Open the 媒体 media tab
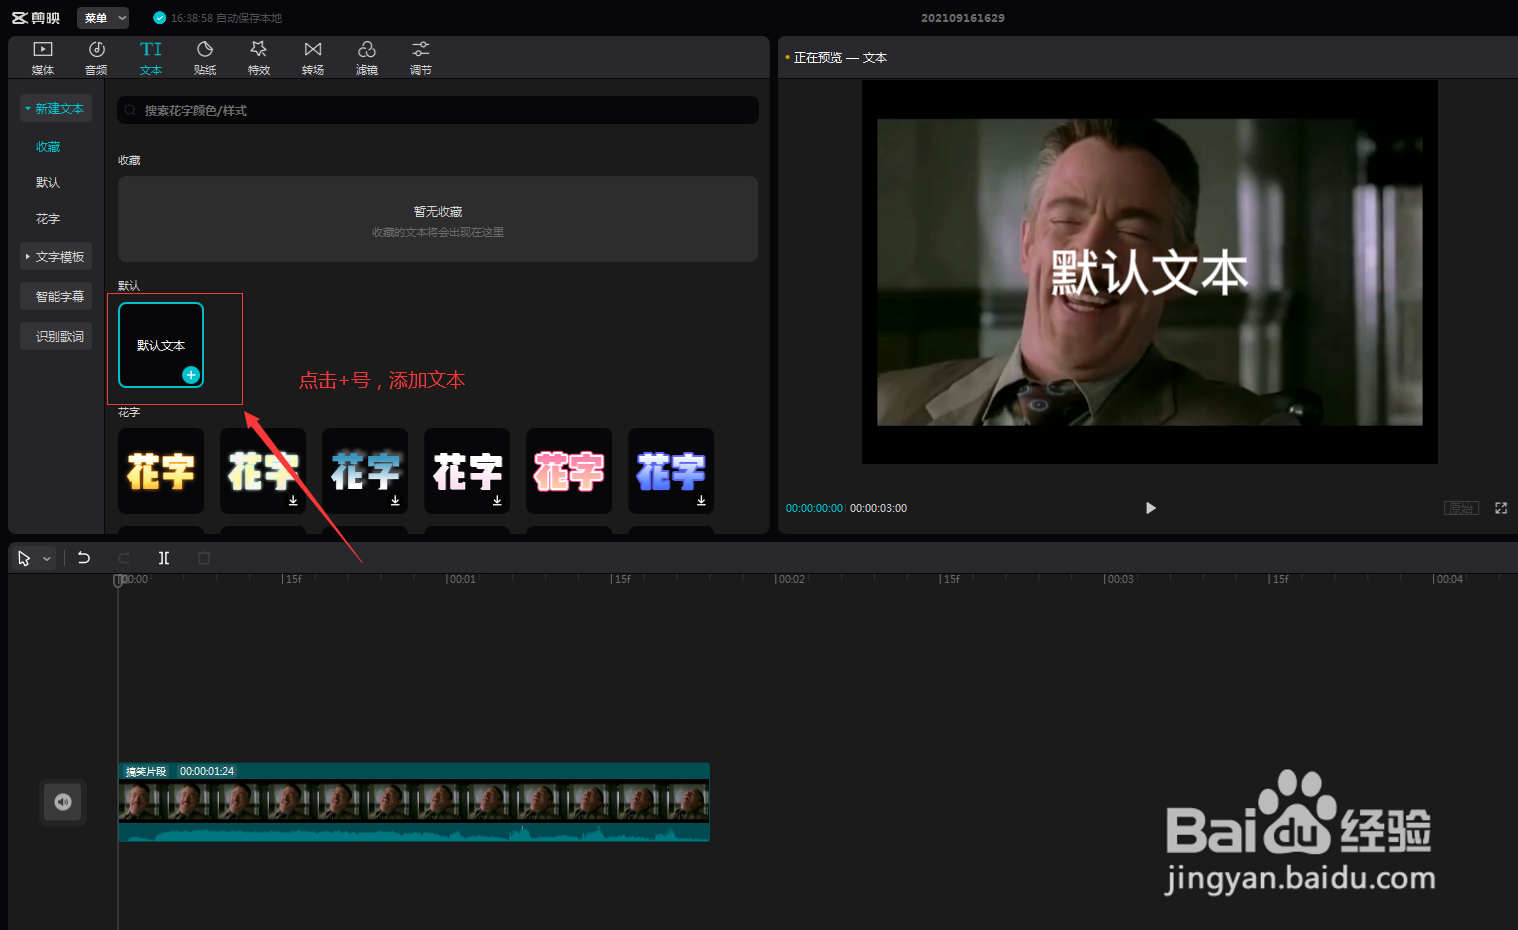Viewport: 1518px width, 930px height. pyautogui.click(x=43, y=58)
